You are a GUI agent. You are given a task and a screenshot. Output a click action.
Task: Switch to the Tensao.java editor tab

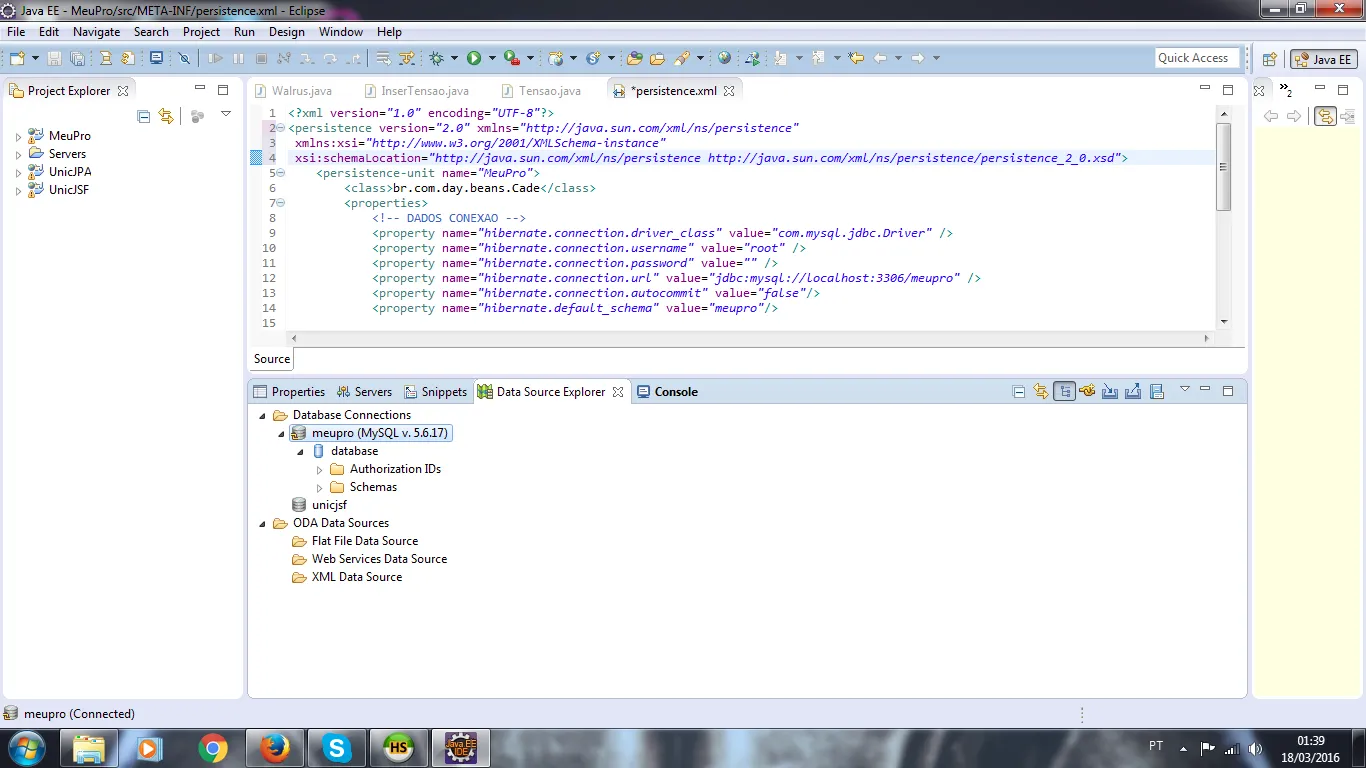click(x=549, y=91)
